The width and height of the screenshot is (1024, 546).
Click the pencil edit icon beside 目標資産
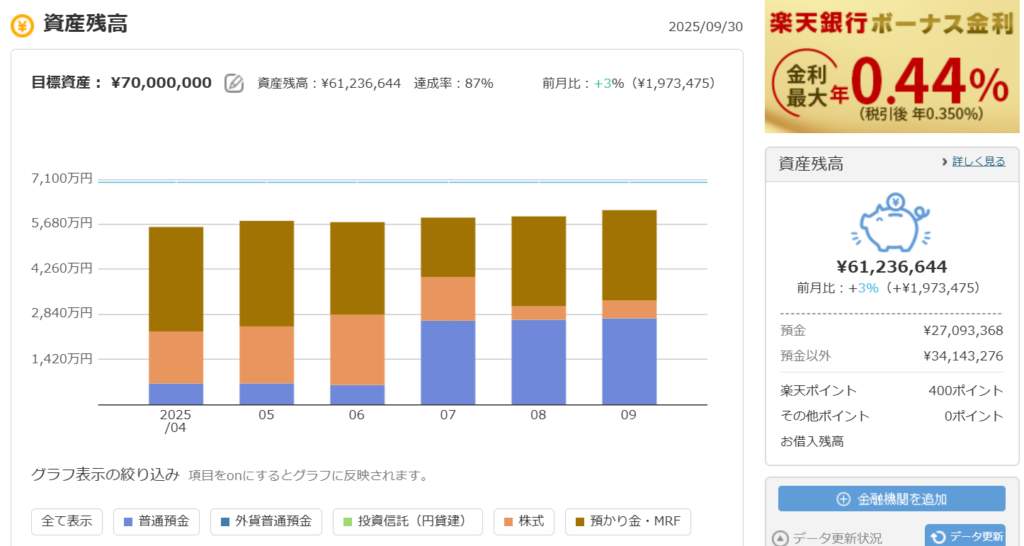tap(234, 83)
